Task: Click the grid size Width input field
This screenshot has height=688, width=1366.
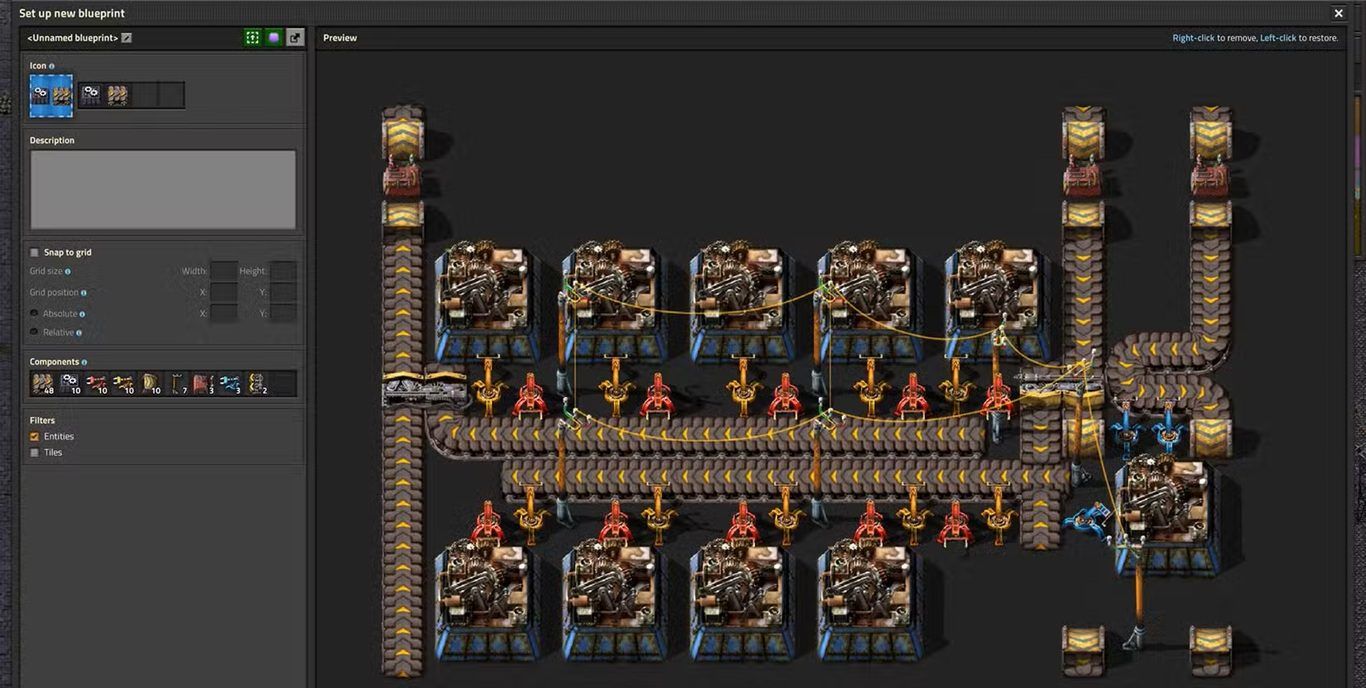Action: coord(223,271)
